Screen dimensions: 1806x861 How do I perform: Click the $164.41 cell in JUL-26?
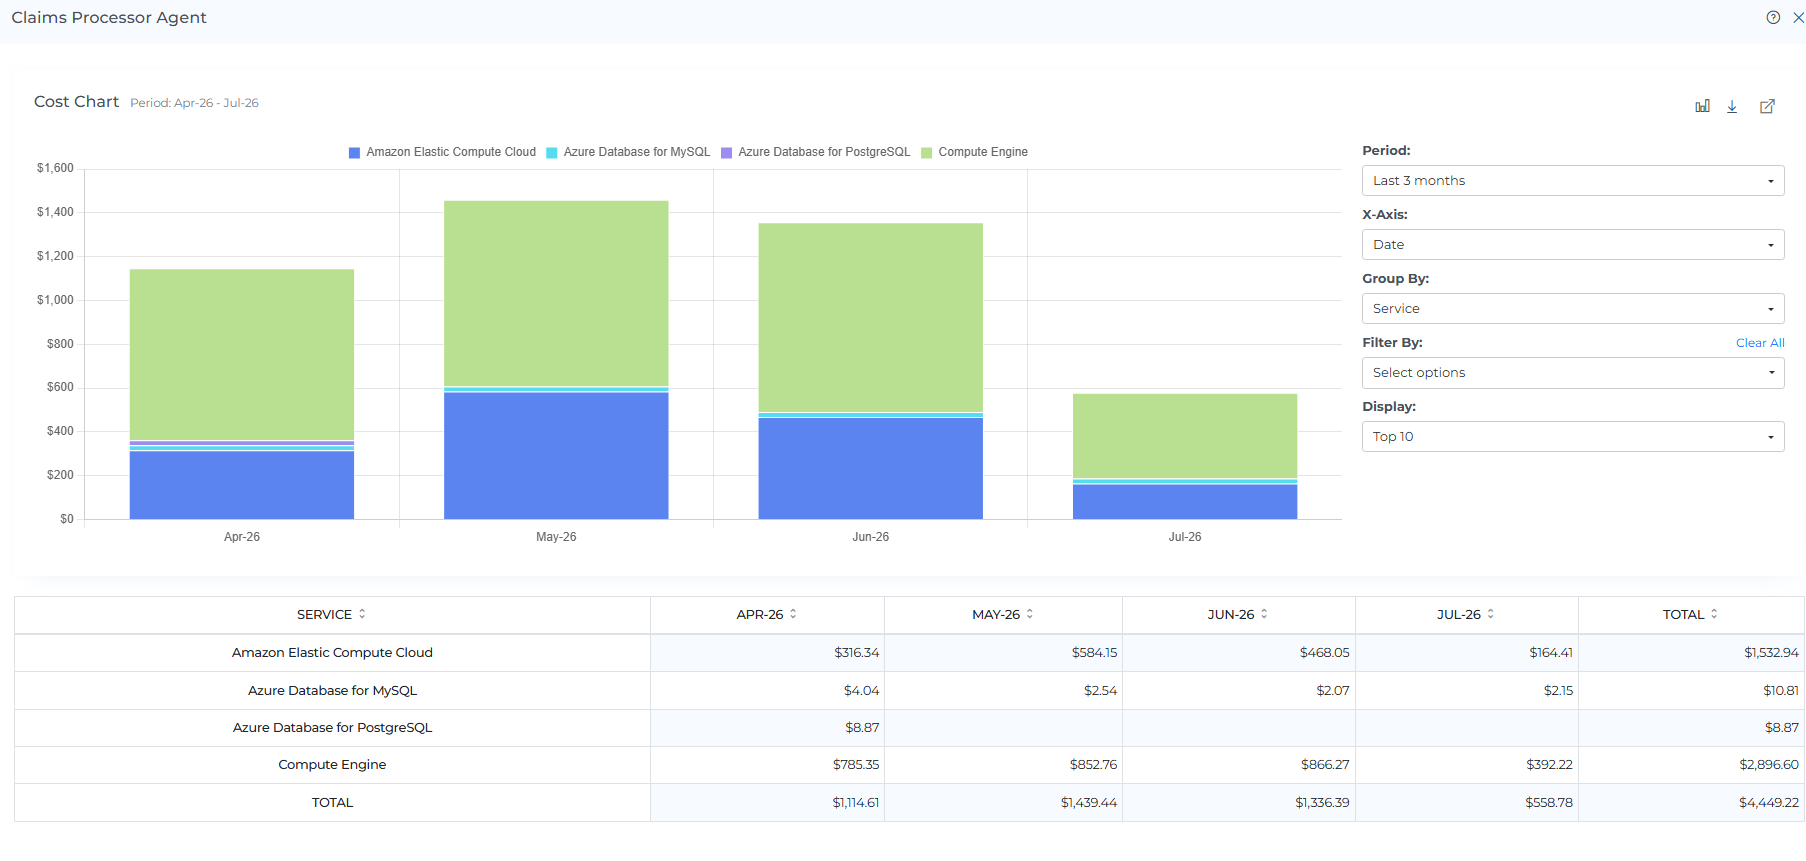(1466, 653)
